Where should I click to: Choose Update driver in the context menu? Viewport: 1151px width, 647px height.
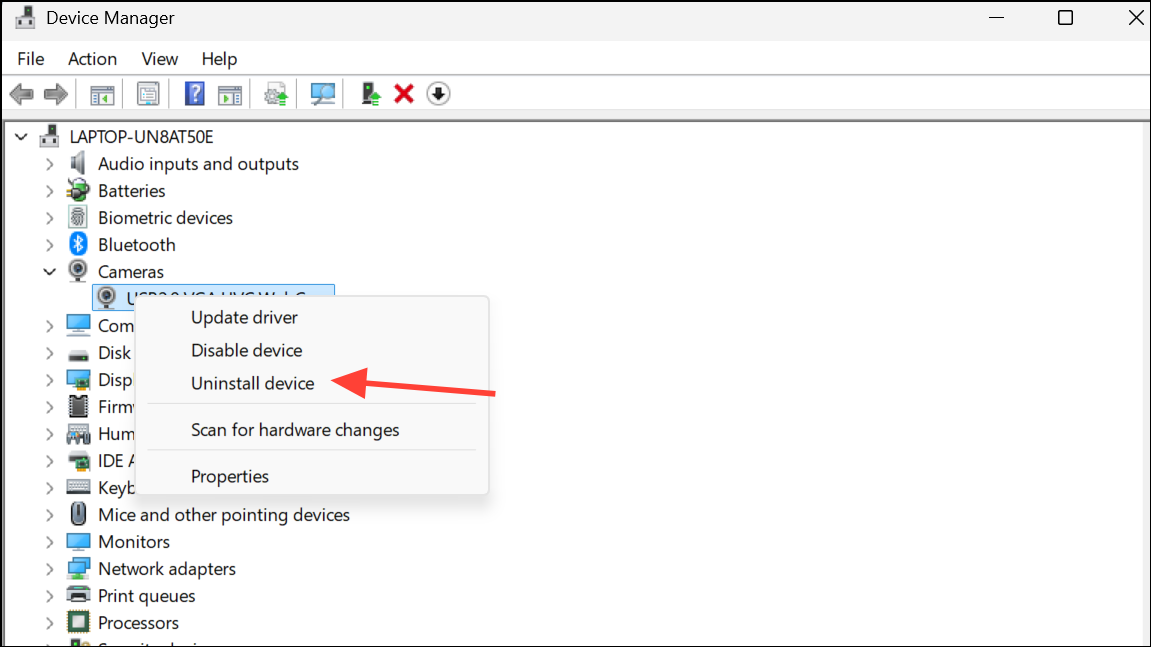coord(244,317)
